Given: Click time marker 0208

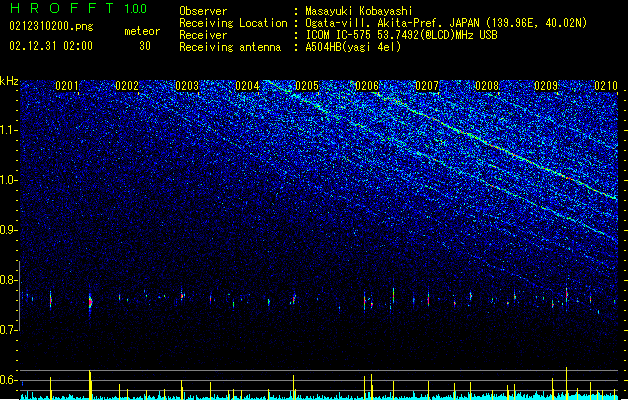Looking at the screenshot, I should [487, 86].
